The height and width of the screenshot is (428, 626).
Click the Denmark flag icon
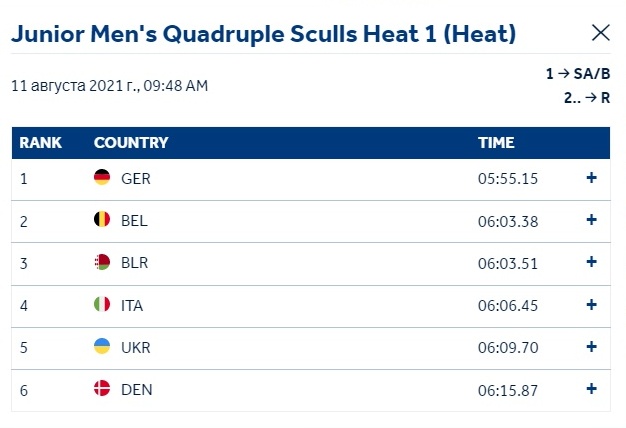[x=102, y=388]
